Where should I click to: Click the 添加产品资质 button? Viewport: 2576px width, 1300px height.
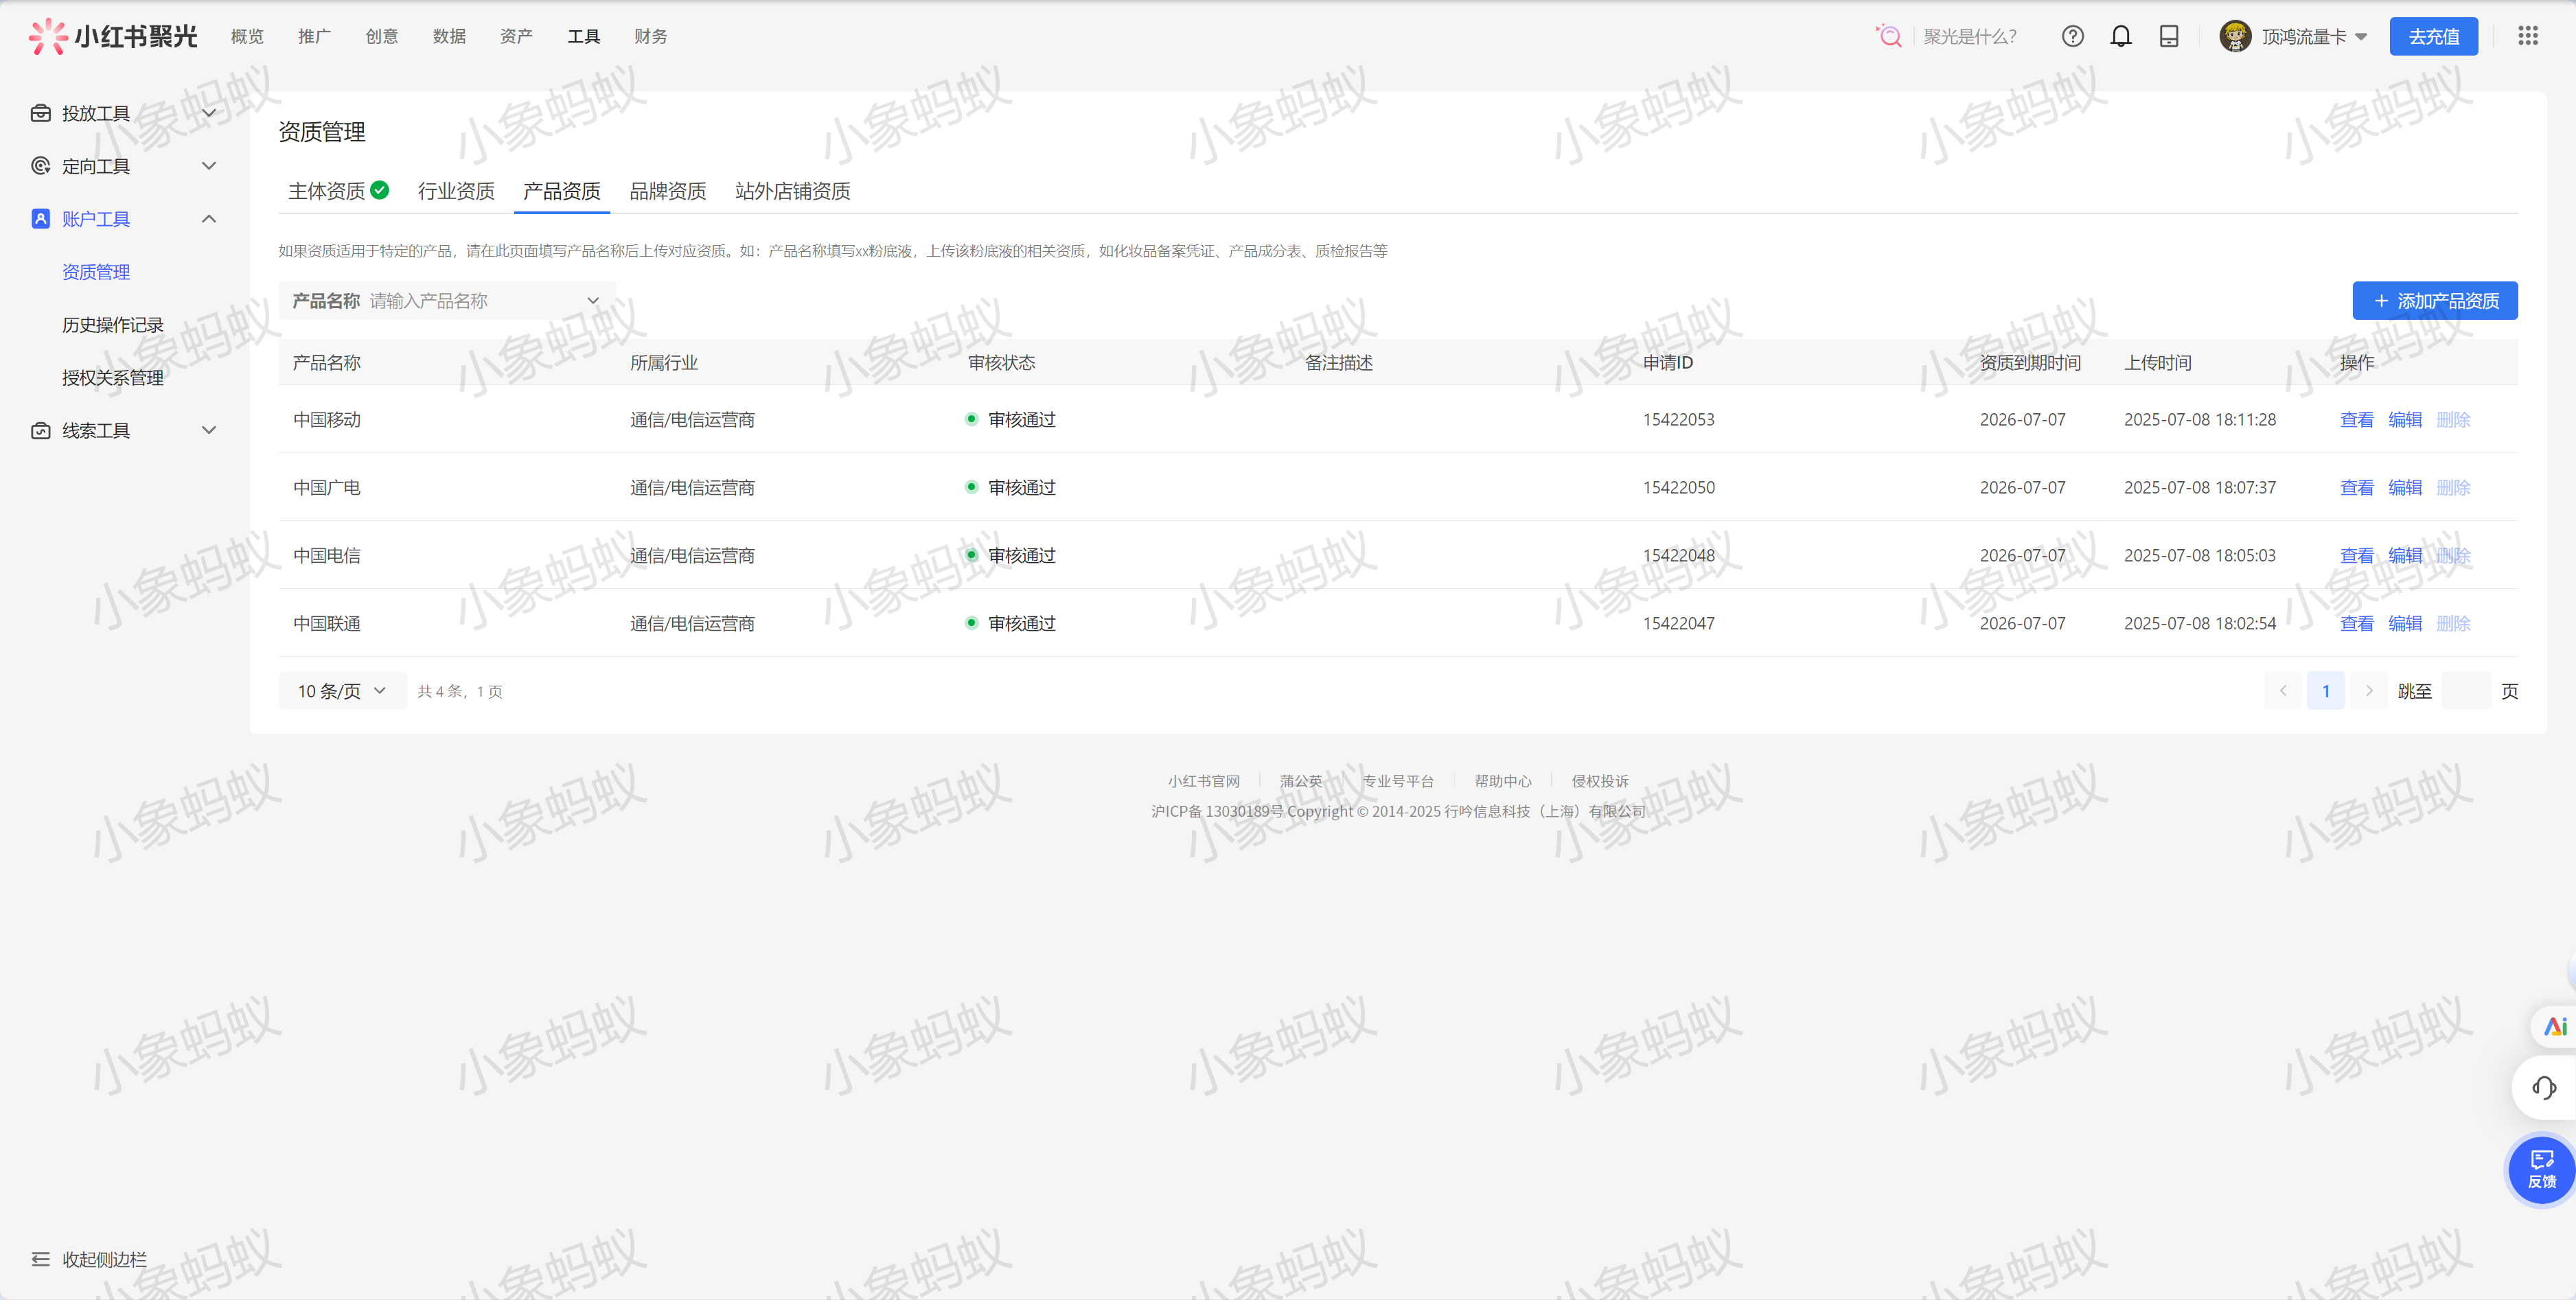[x=2435, y=301]
